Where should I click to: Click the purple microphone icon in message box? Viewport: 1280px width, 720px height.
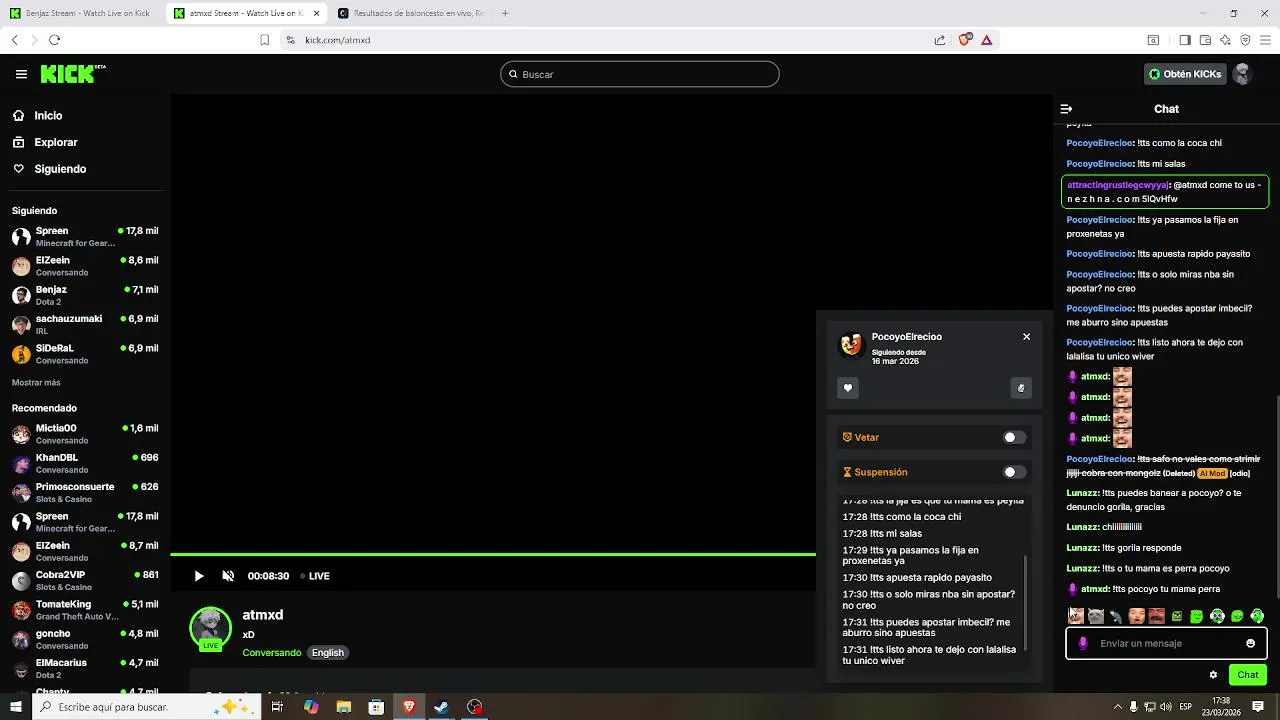(1083, 643)
